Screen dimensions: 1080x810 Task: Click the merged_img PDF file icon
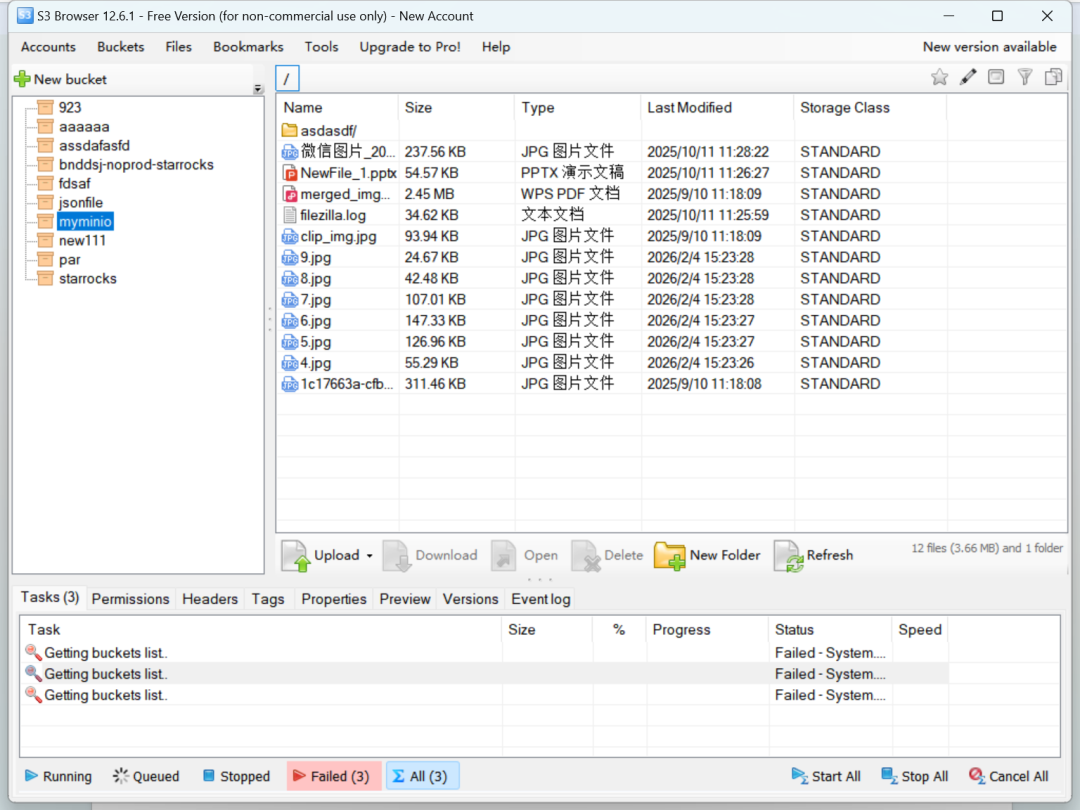click(290, 194)
